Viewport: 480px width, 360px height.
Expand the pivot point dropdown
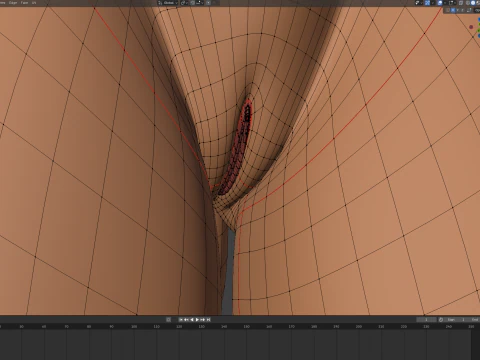point(184,3)
